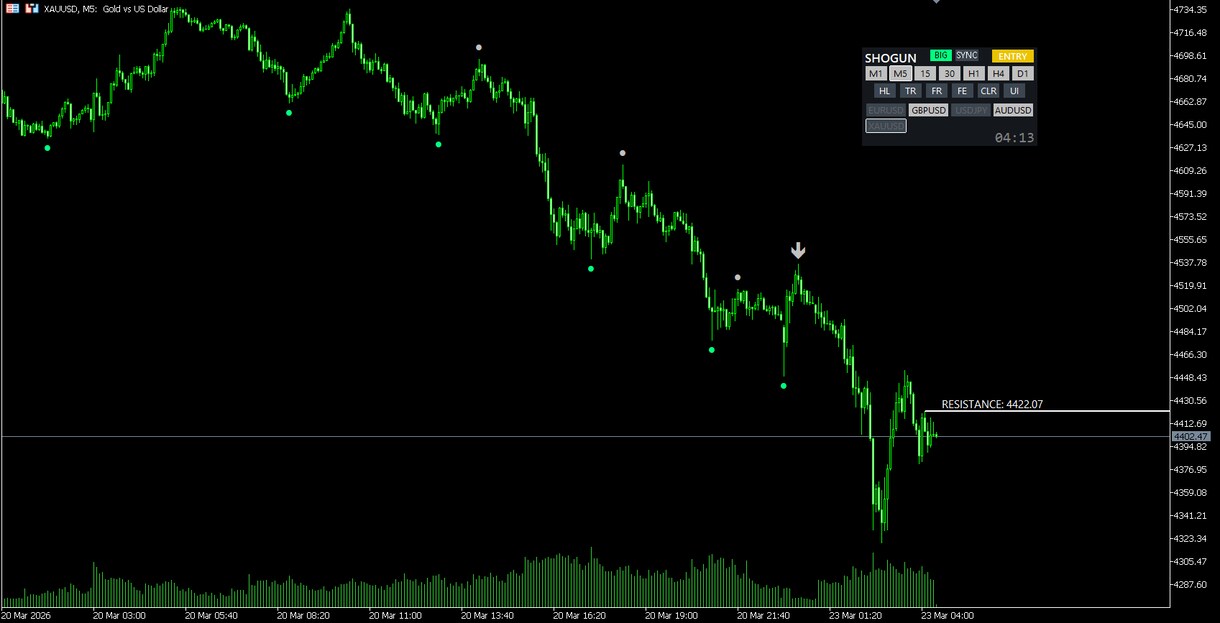Switch to M1 timeframe
Screen dimensions: 1220x623
pyautogui.click(x=876, y=74)
